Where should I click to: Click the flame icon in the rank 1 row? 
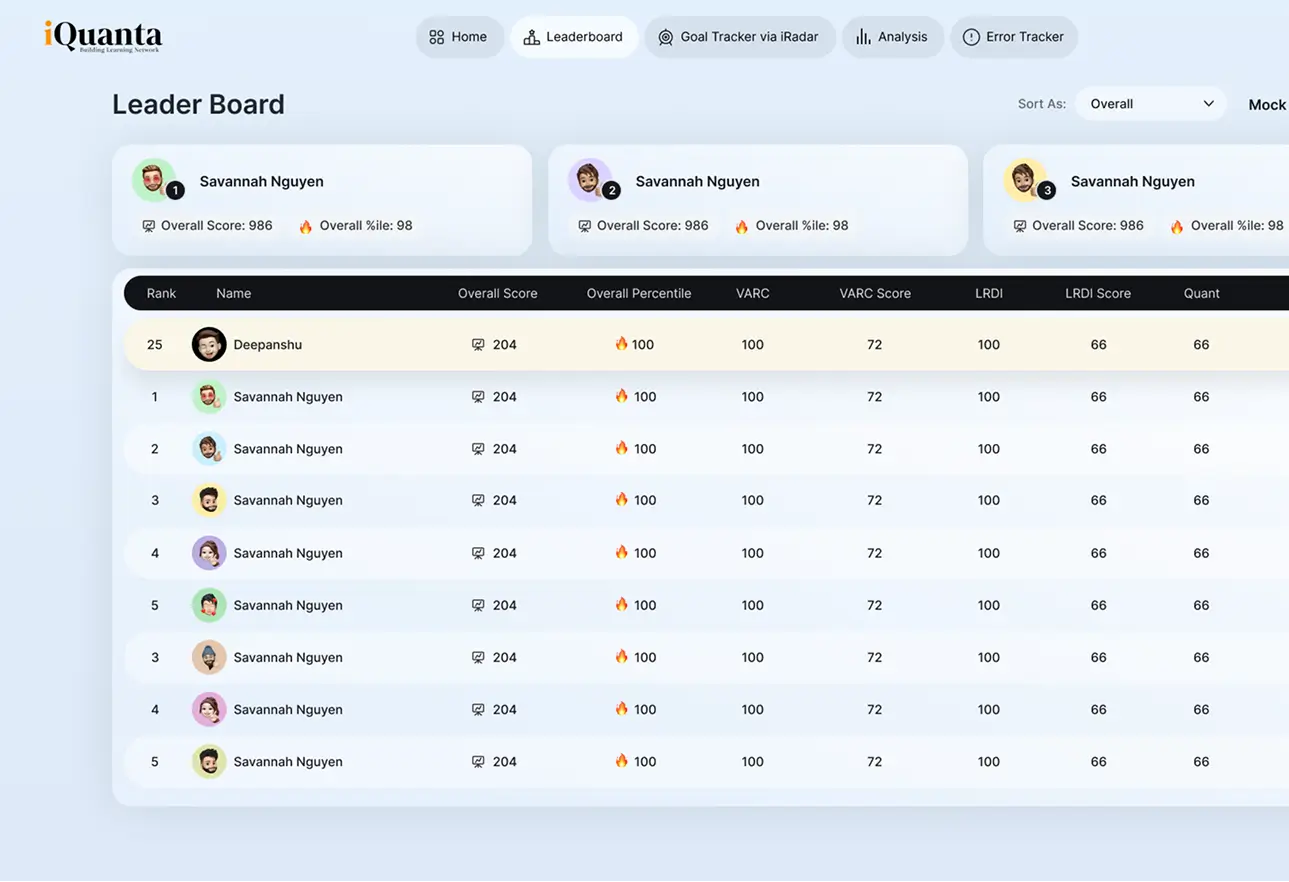pyautogui.click(x=621, y=396)
